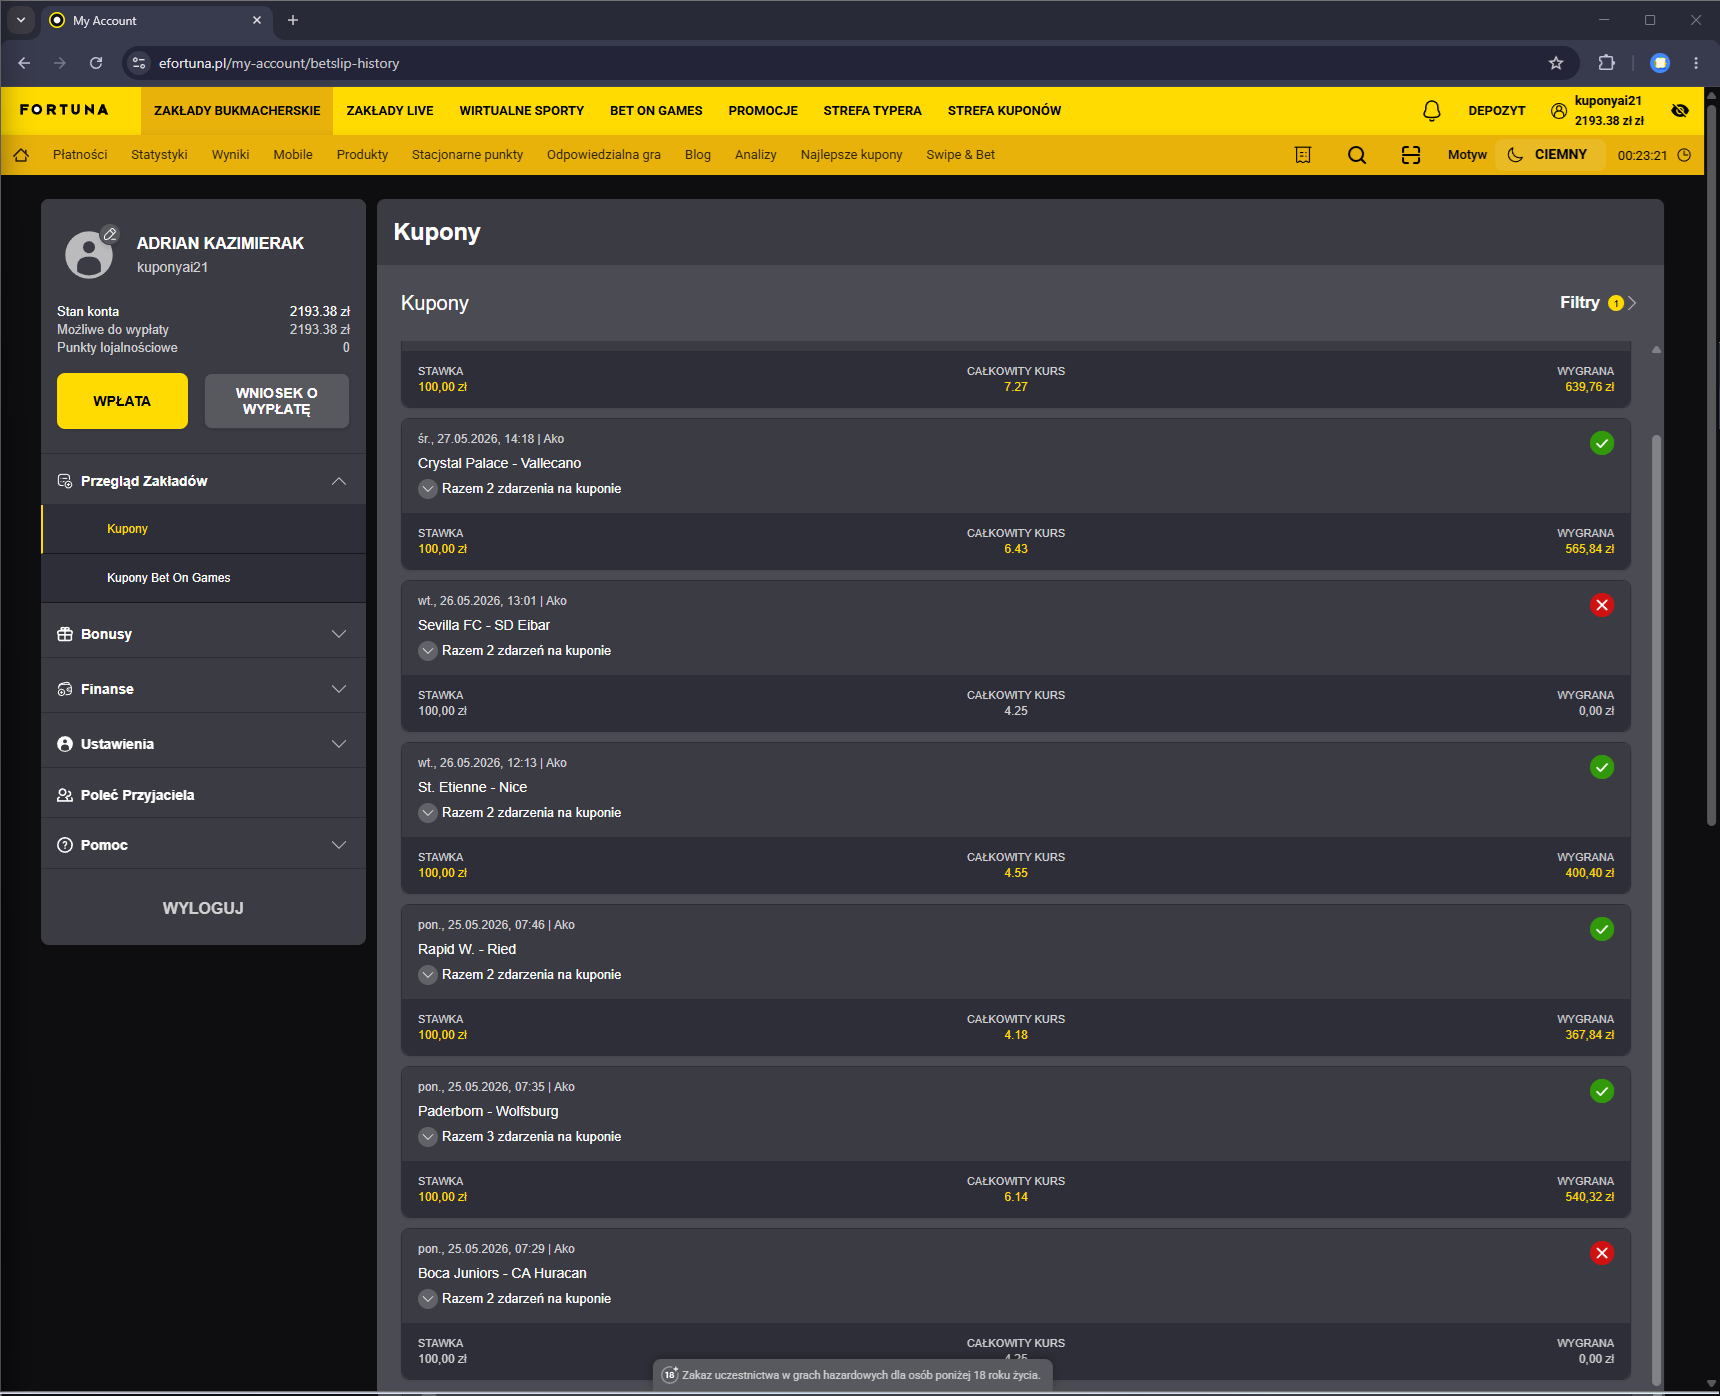Open Bet On Games tab

pos(656,111)
